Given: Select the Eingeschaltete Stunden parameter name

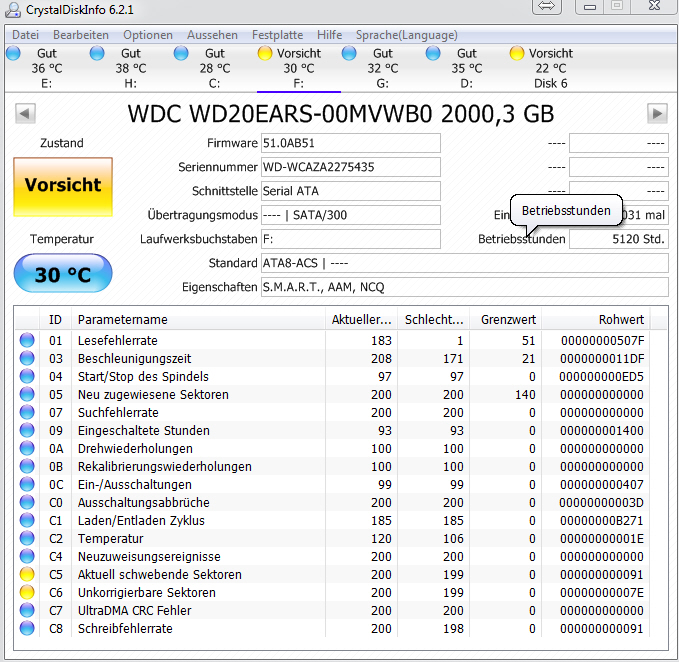Looking at the screenshot, I should coord(143,431).
